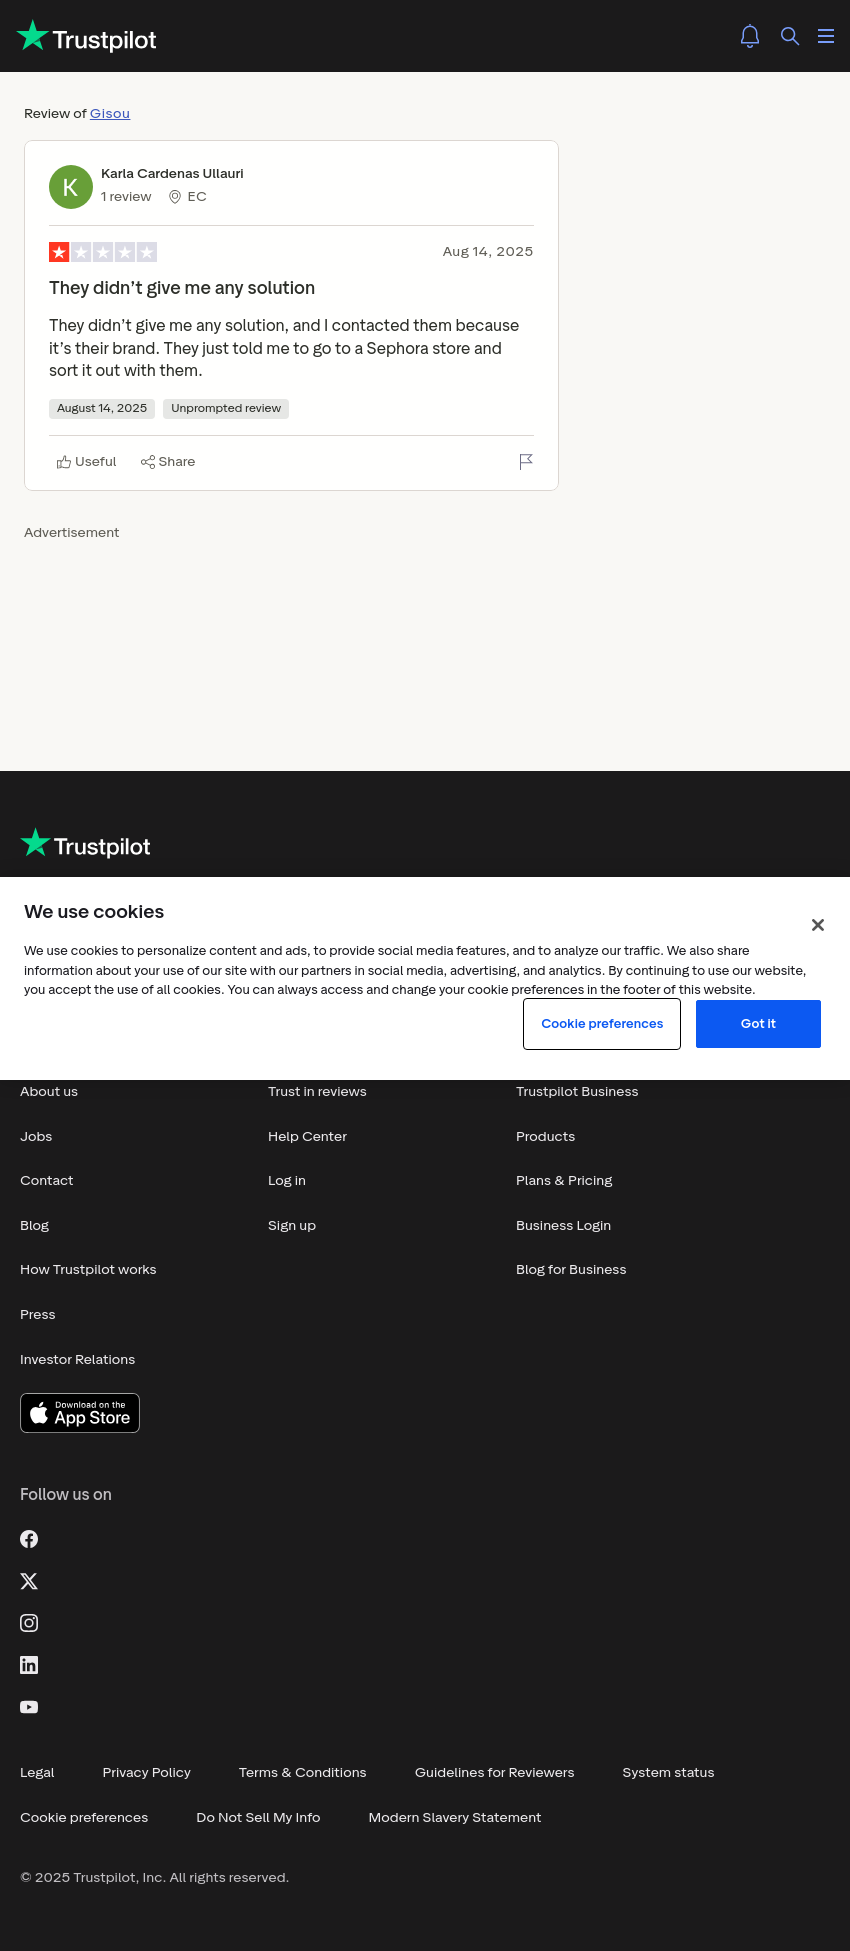Accept cookies with Got it button
Screen dimensions: 850x1951
pyautogui.click(x=758, y=1024)
